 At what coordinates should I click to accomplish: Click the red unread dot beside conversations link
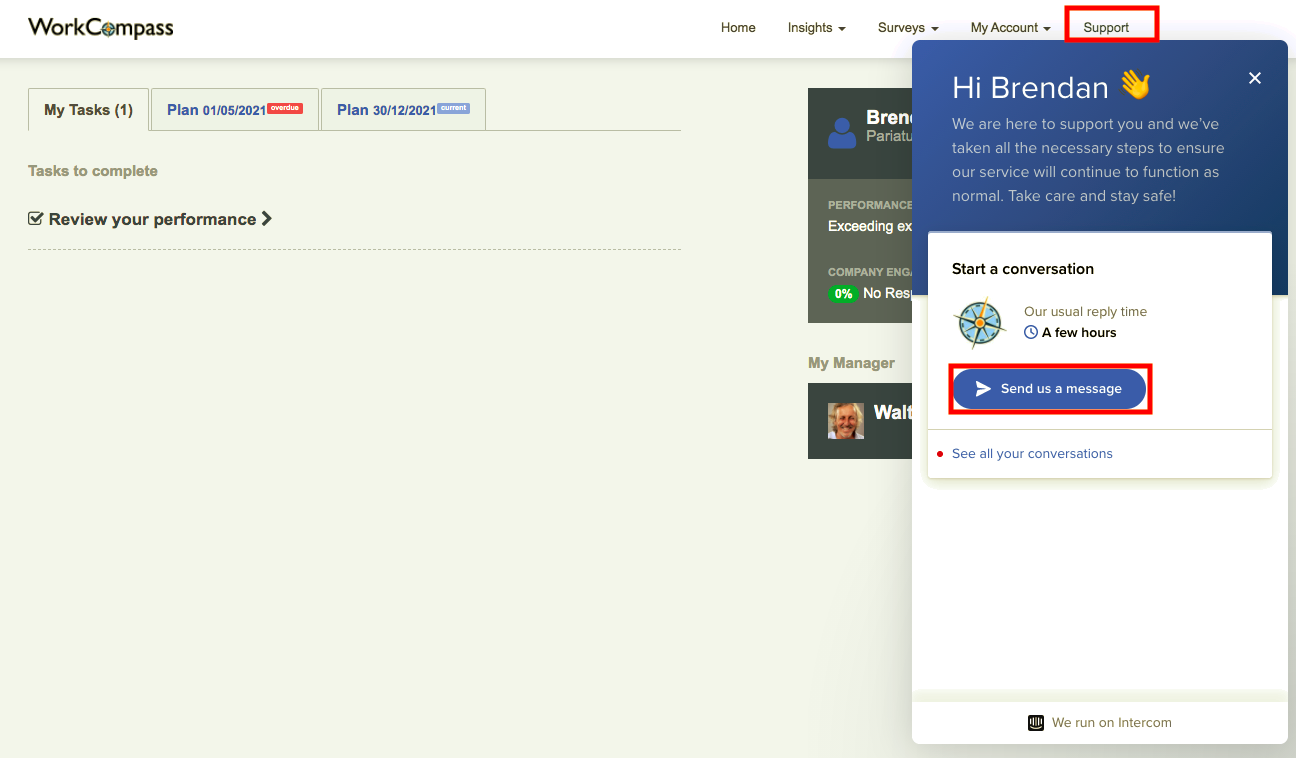coord(939,453)
